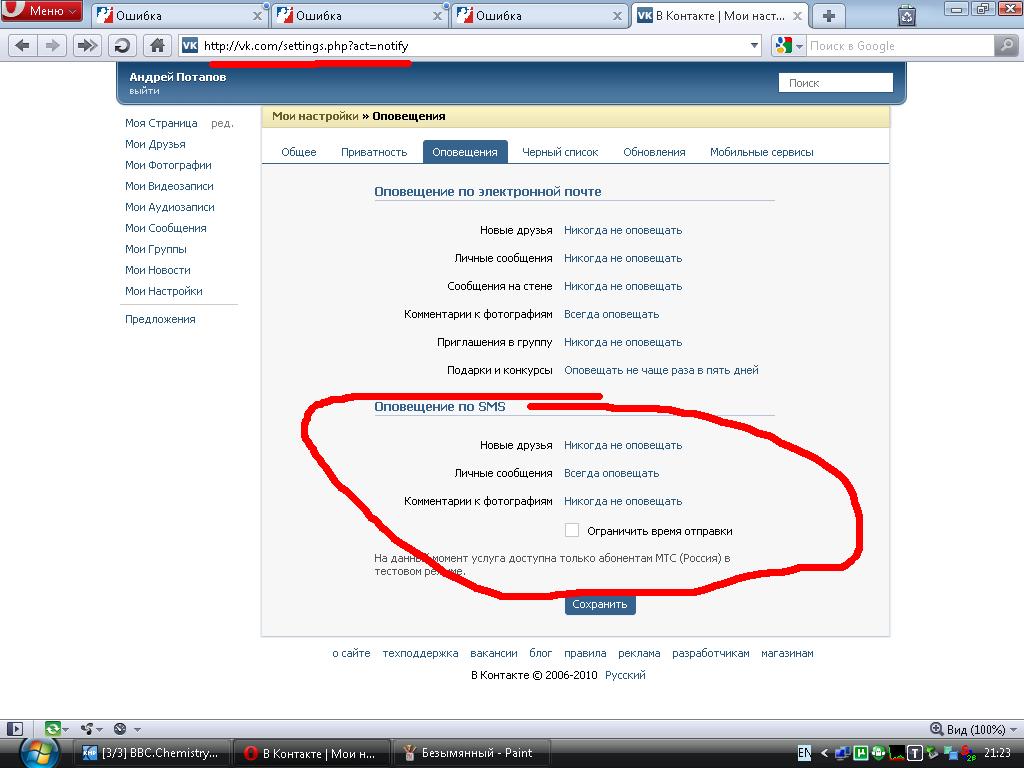Open Мои Аудиозаписи in sidebar
Viewport: 1024px width, 768px height.
pyautogui.click(x=170, y=206)
